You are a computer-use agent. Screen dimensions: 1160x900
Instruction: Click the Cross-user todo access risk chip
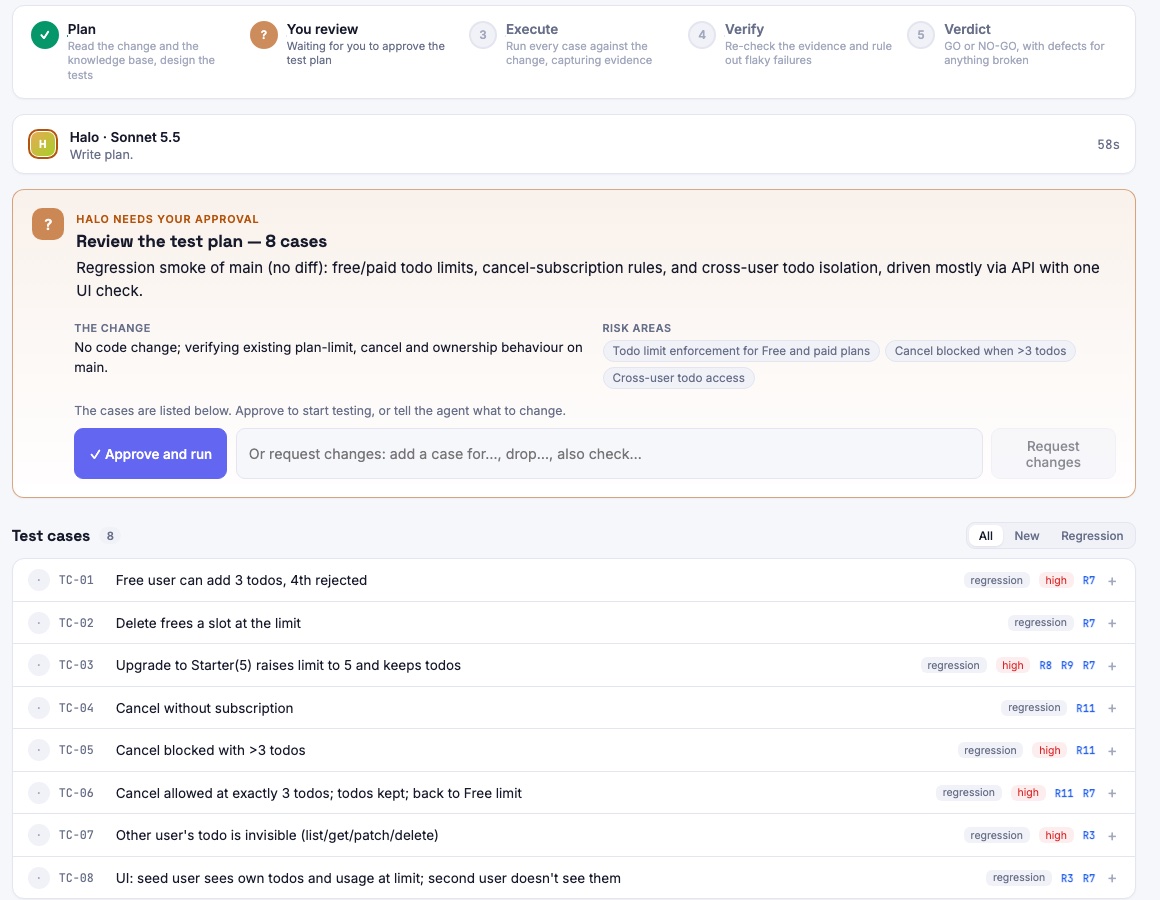click(678, 378)
